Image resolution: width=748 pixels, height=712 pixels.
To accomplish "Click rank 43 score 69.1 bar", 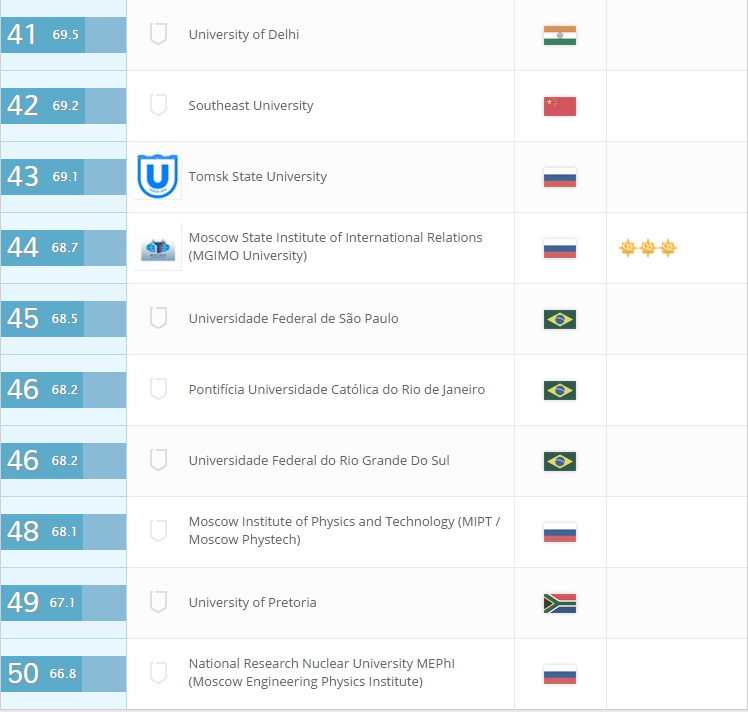I will [x=63, y=177].
